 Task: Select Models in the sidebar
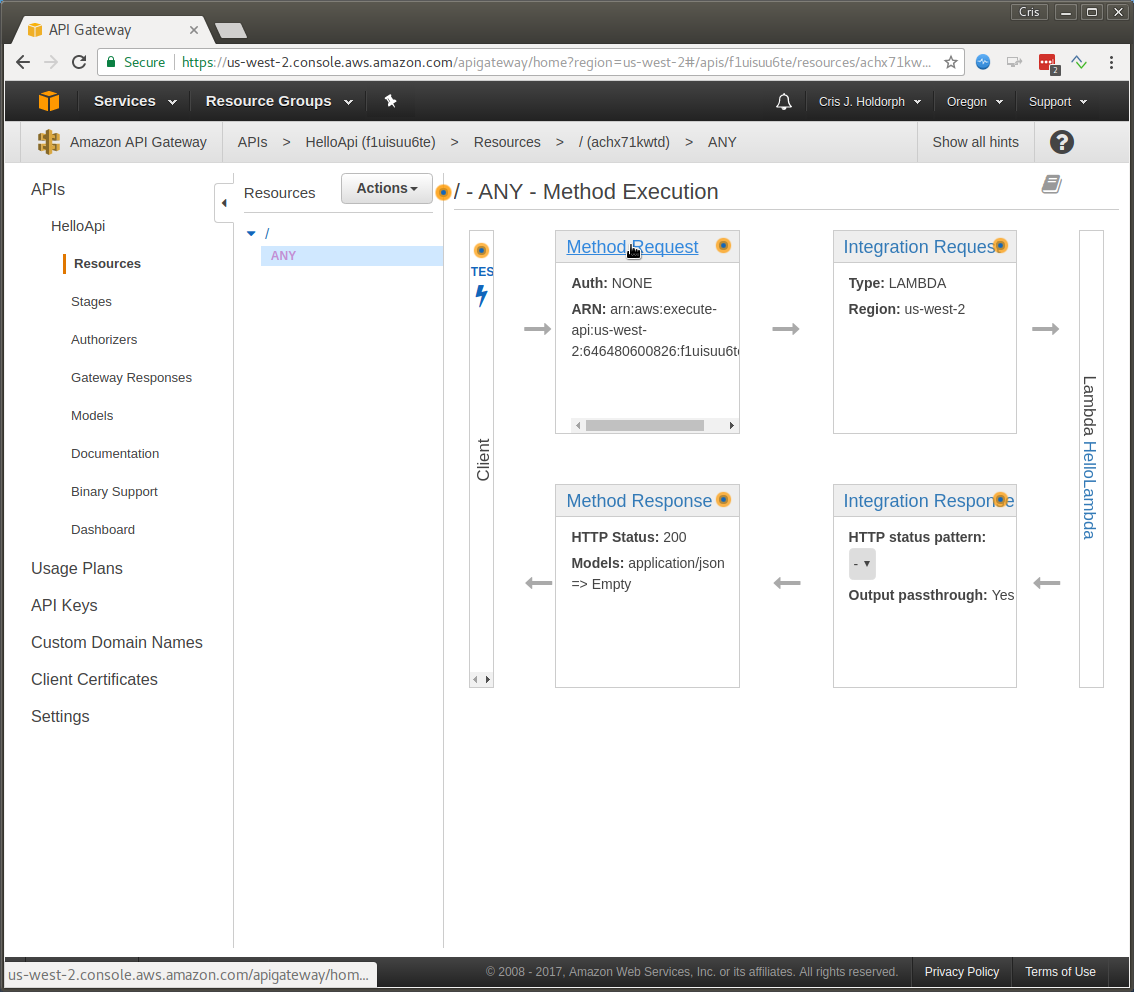click(x=92, y=416)
